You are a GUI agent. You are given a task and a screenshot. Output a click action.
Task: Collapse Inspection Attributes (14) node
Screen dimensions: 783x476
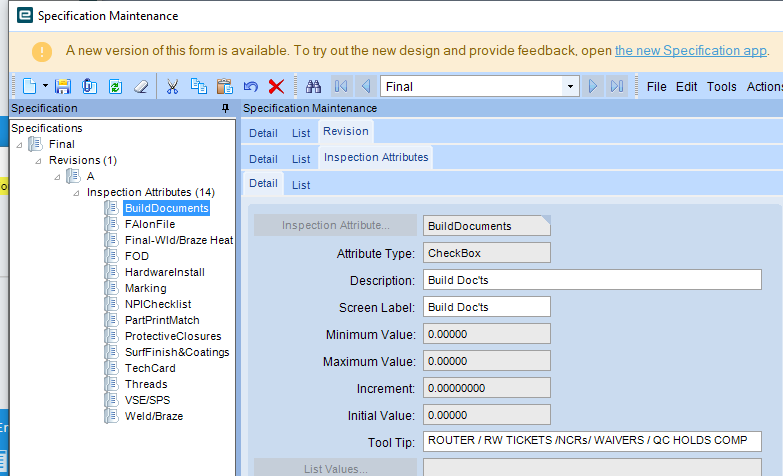point(76,193)
